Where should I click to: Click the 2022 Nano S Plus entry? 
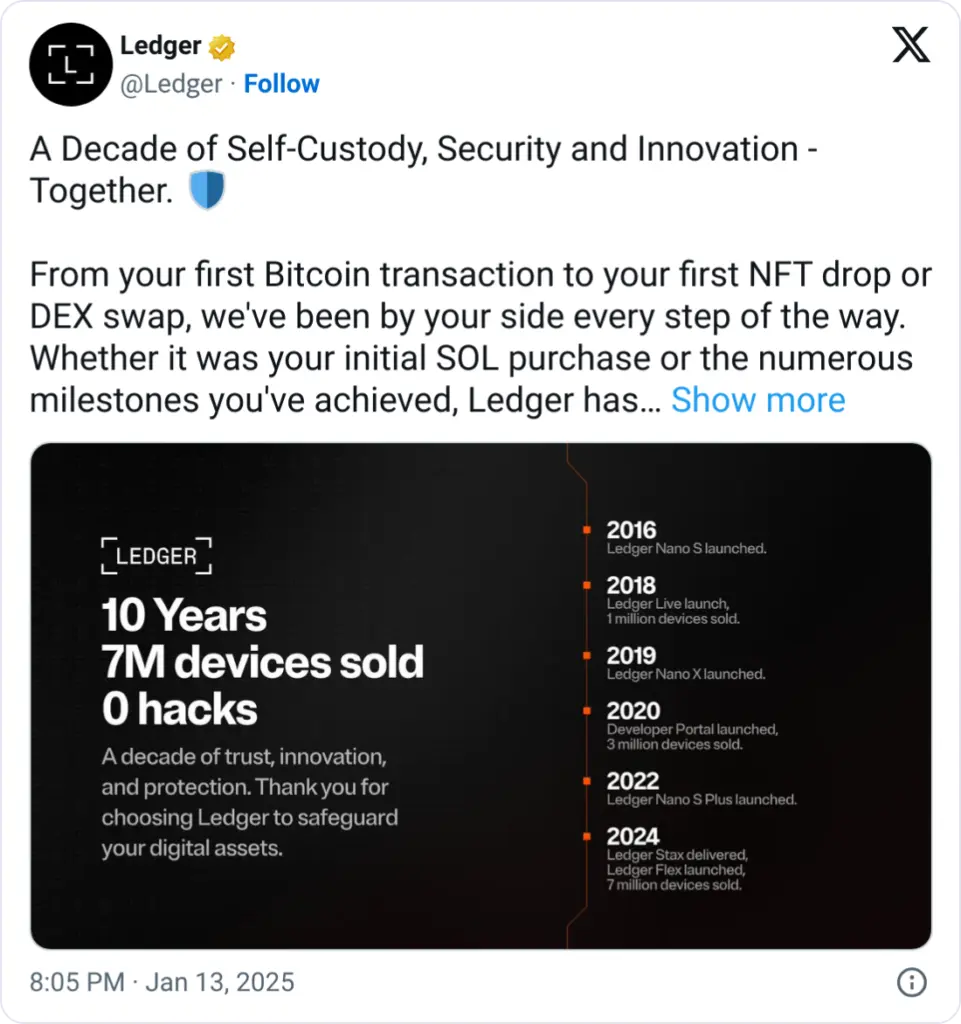[700, 799]
